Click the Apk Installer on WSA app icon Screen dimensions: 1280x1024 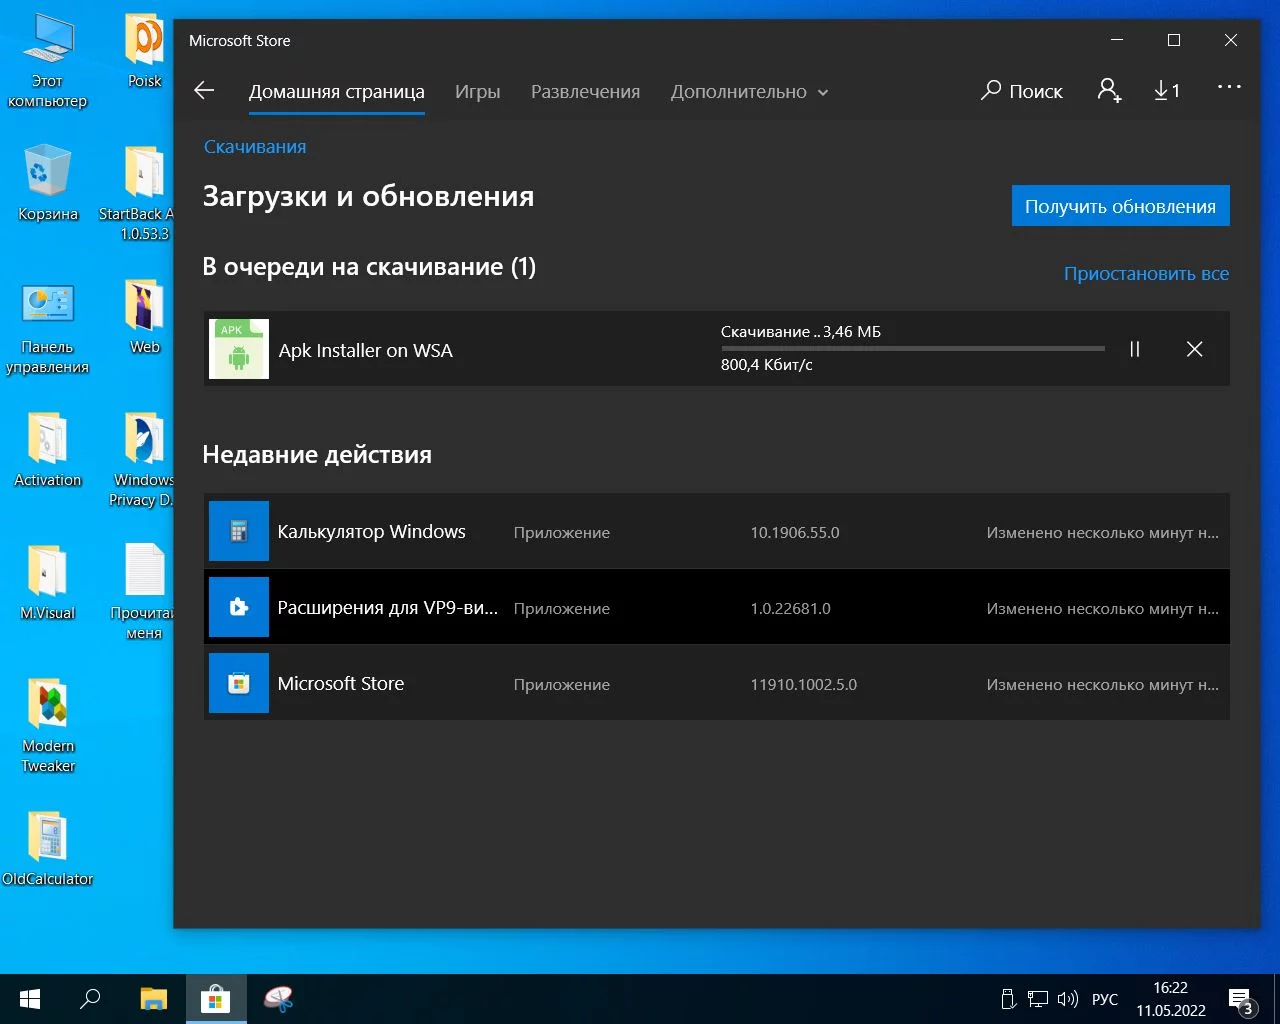click(239, 349)
